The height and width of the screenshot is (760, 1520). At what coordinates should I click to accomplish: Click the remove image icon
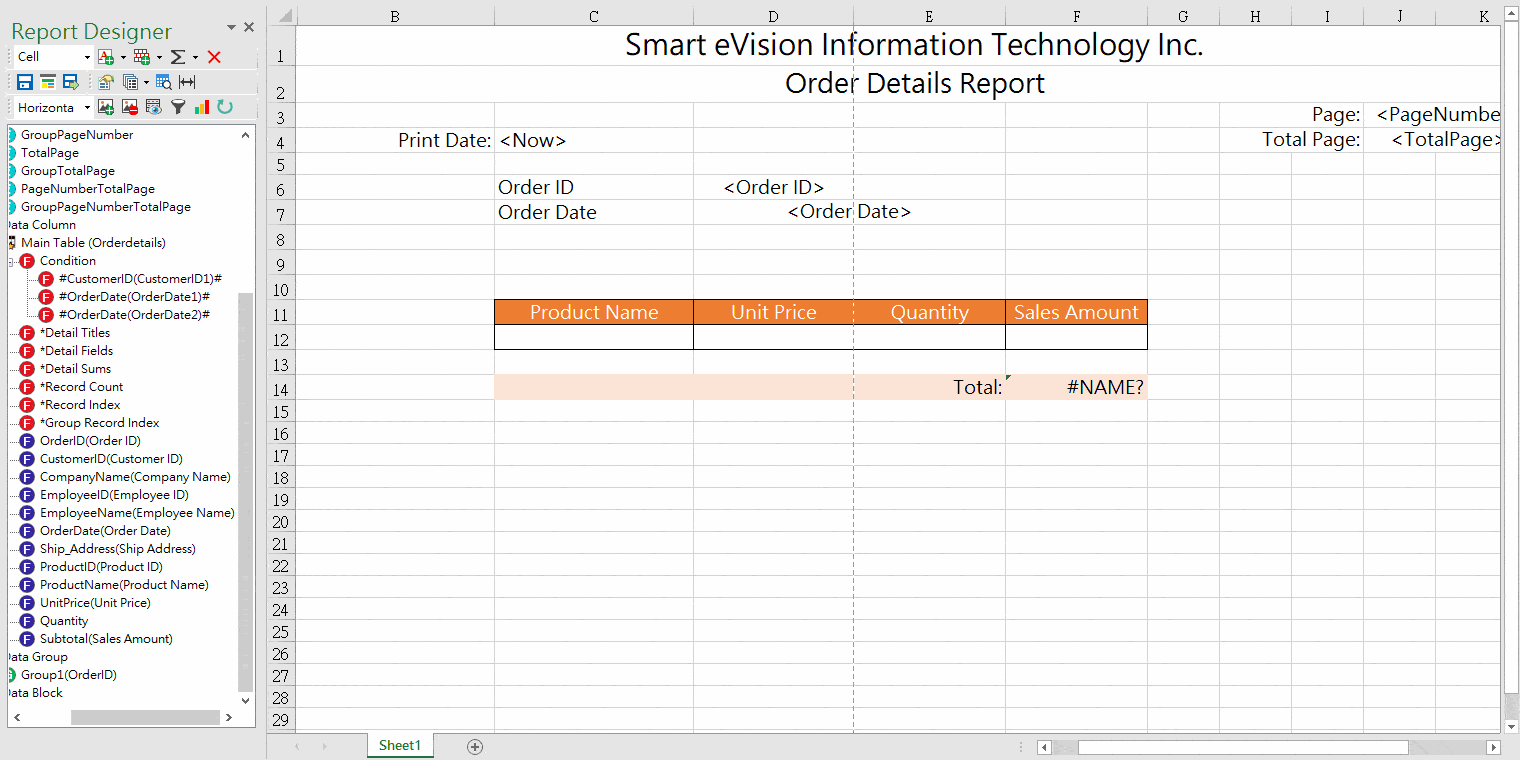coord(130,107)
